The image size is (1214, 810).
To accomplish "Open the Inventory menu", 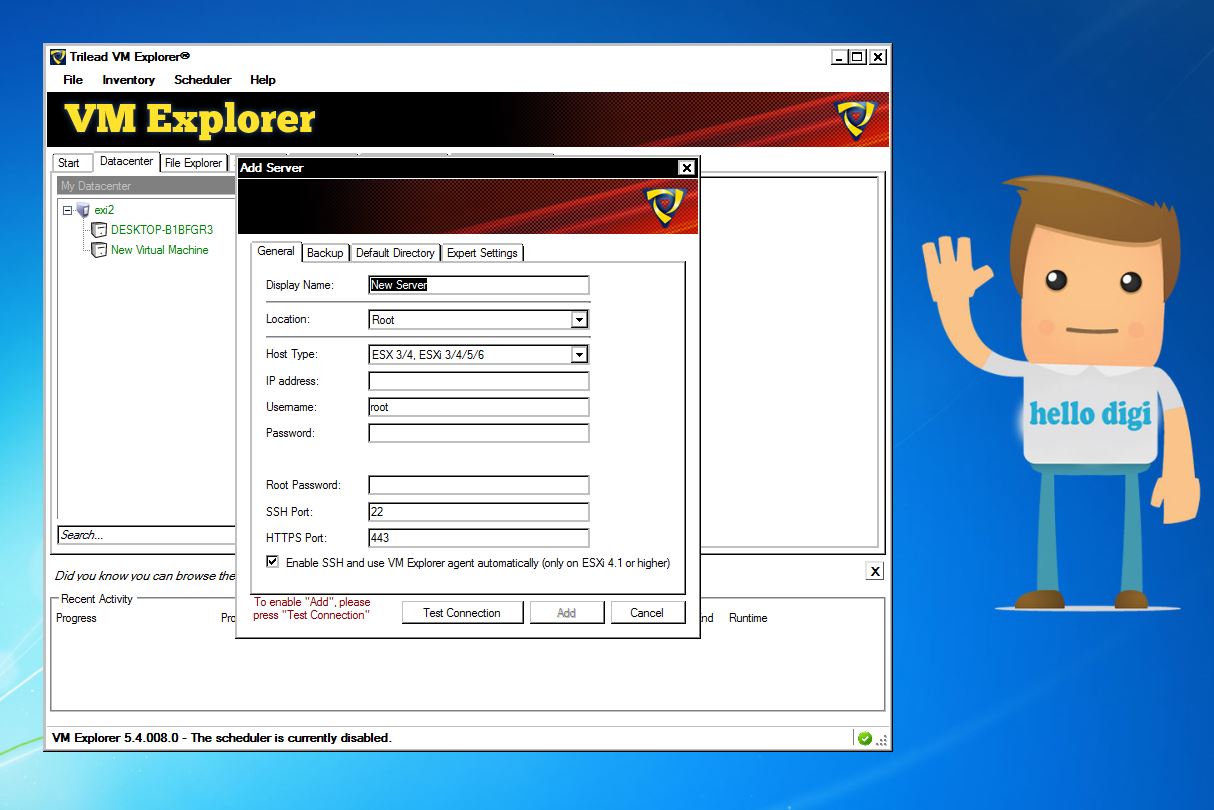I will 129,80.
